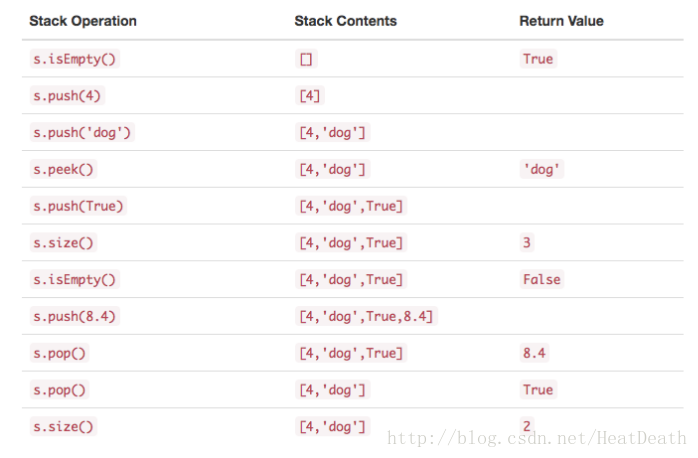Click the Stack Operation column header
This screenshot has width=698, height=458.
pos(83,21)
